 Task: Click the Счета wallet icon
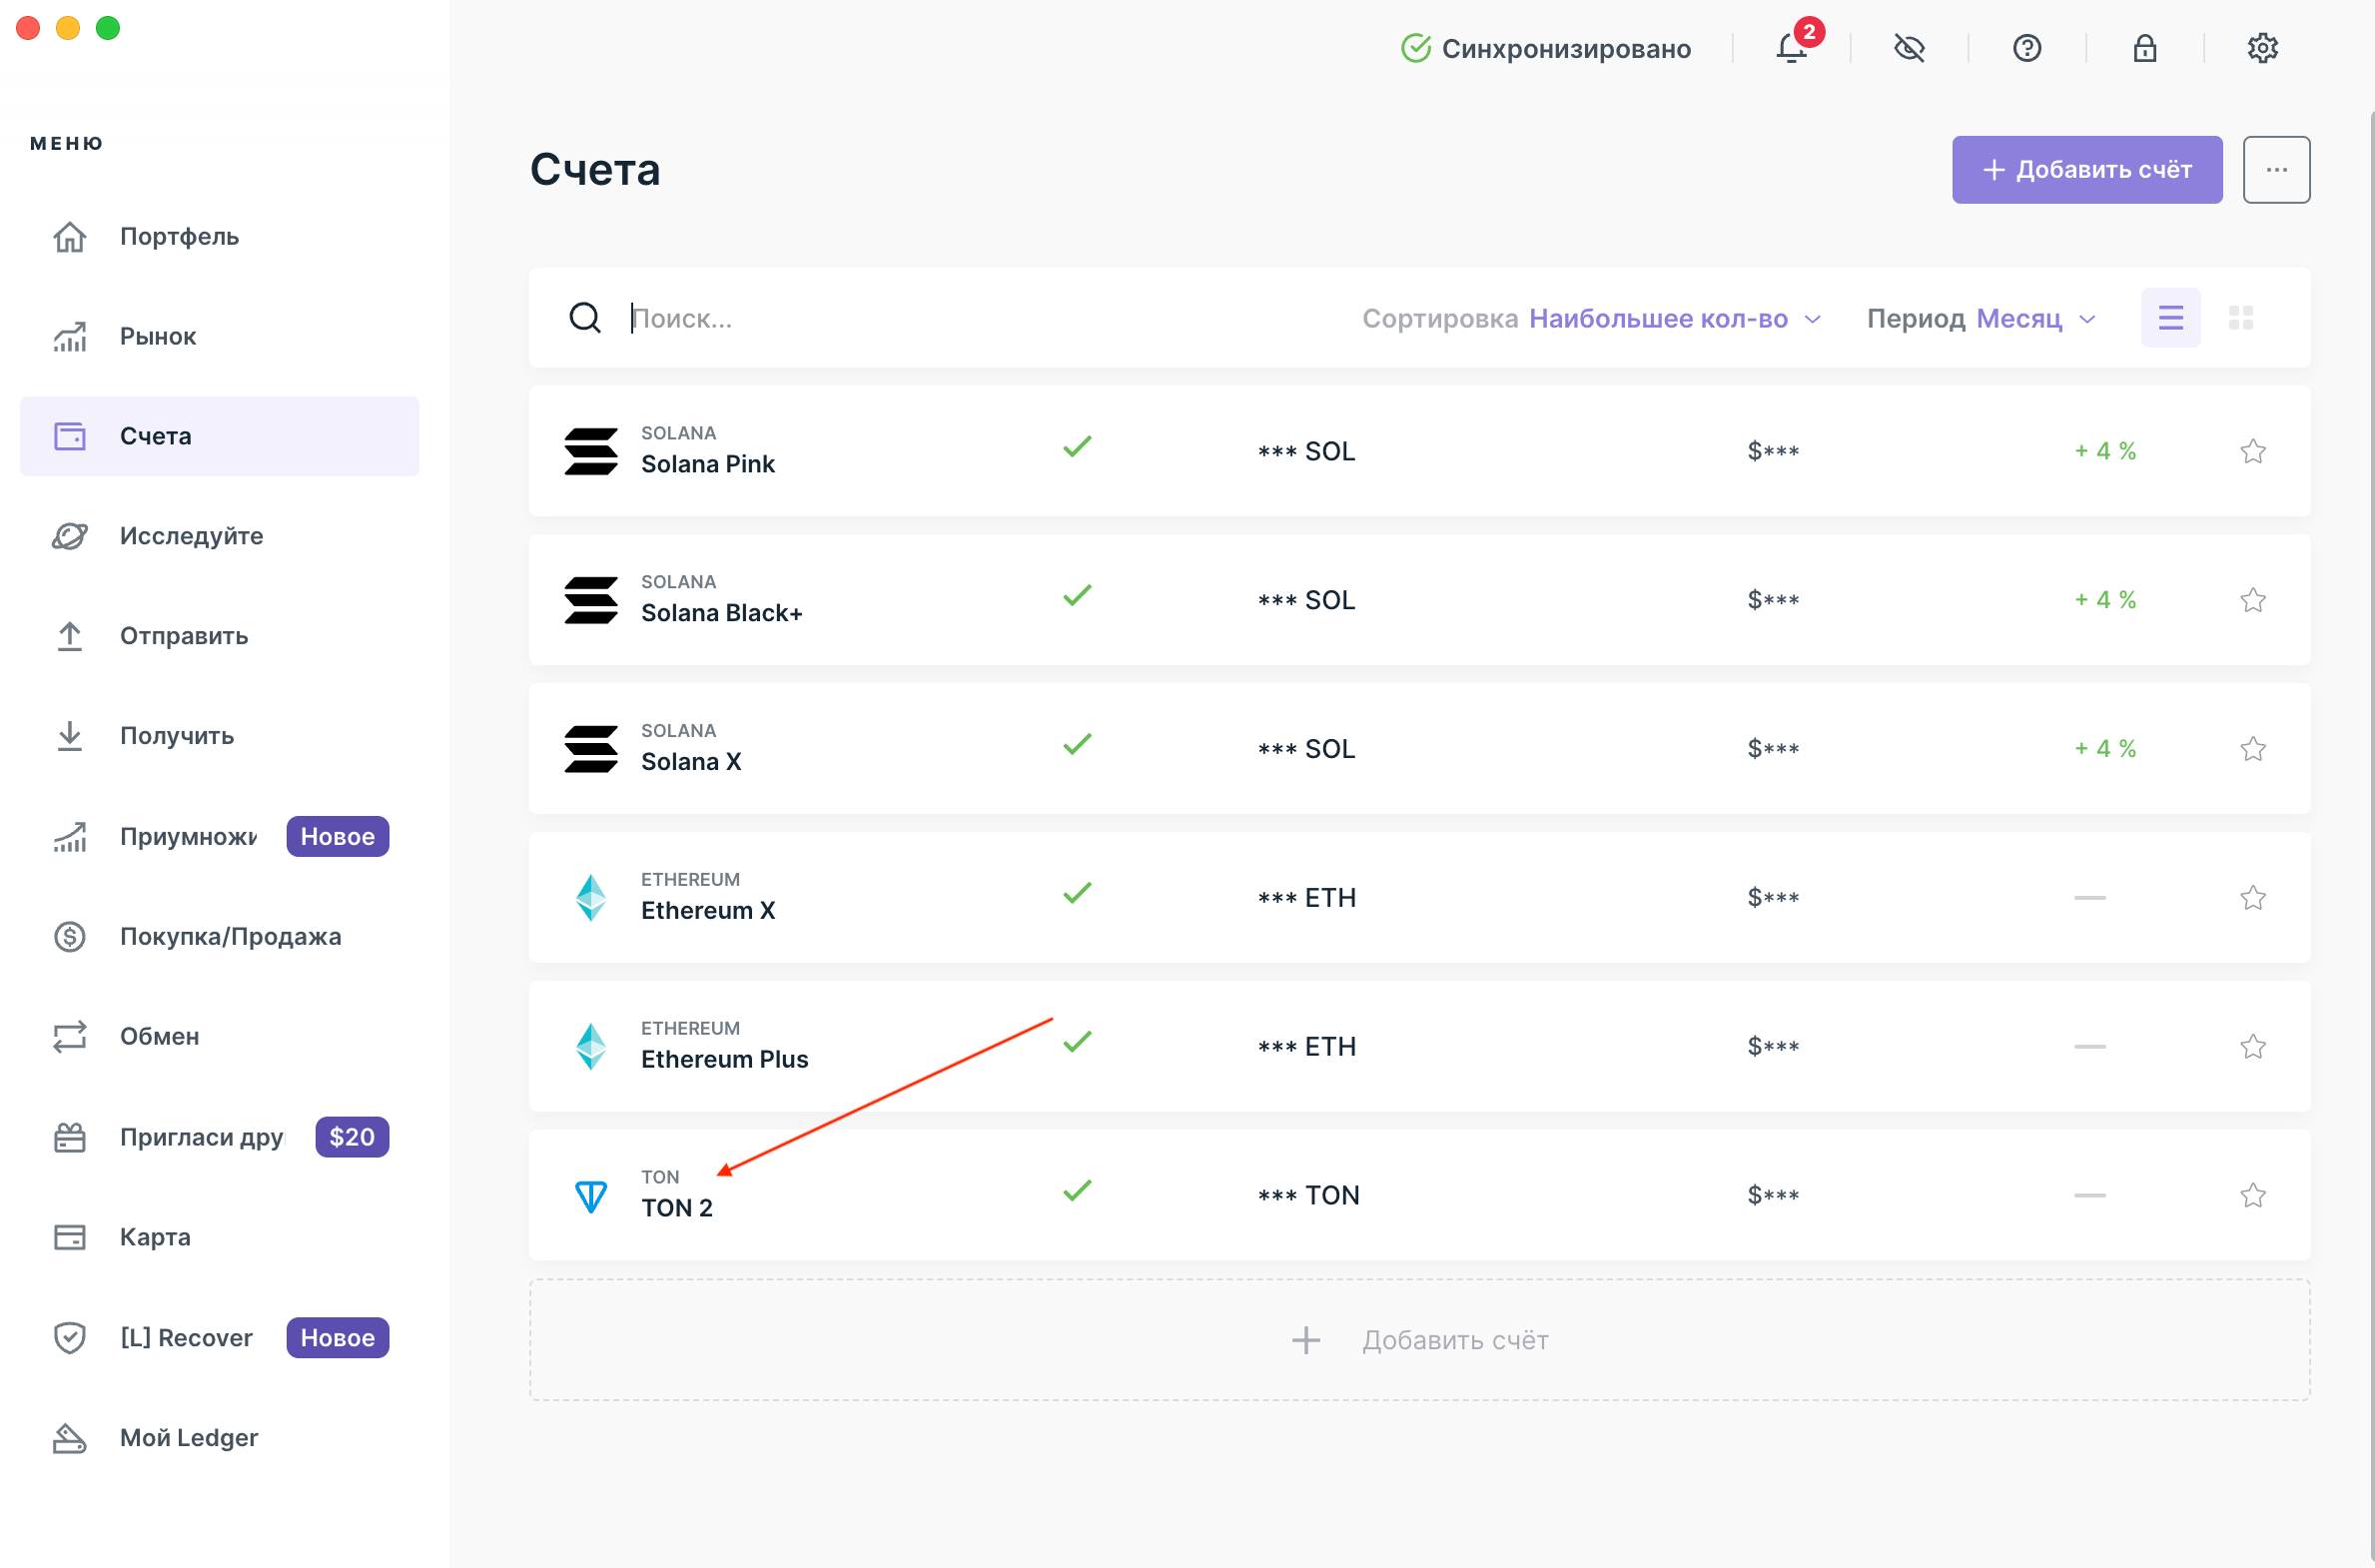click(x=70, y=436)
